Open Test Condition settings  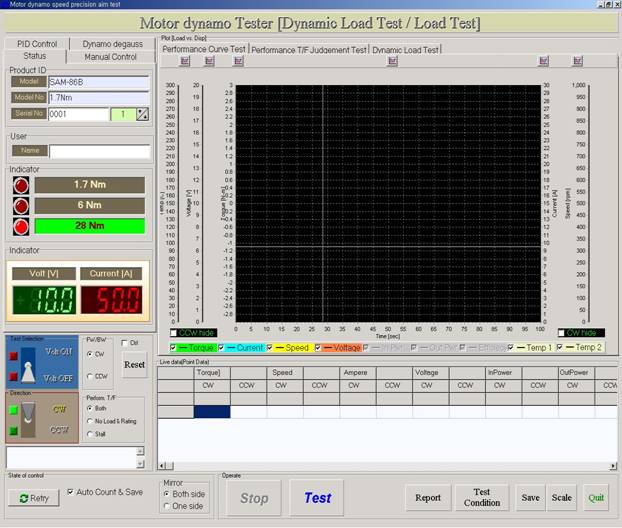(x=482, y=497)
